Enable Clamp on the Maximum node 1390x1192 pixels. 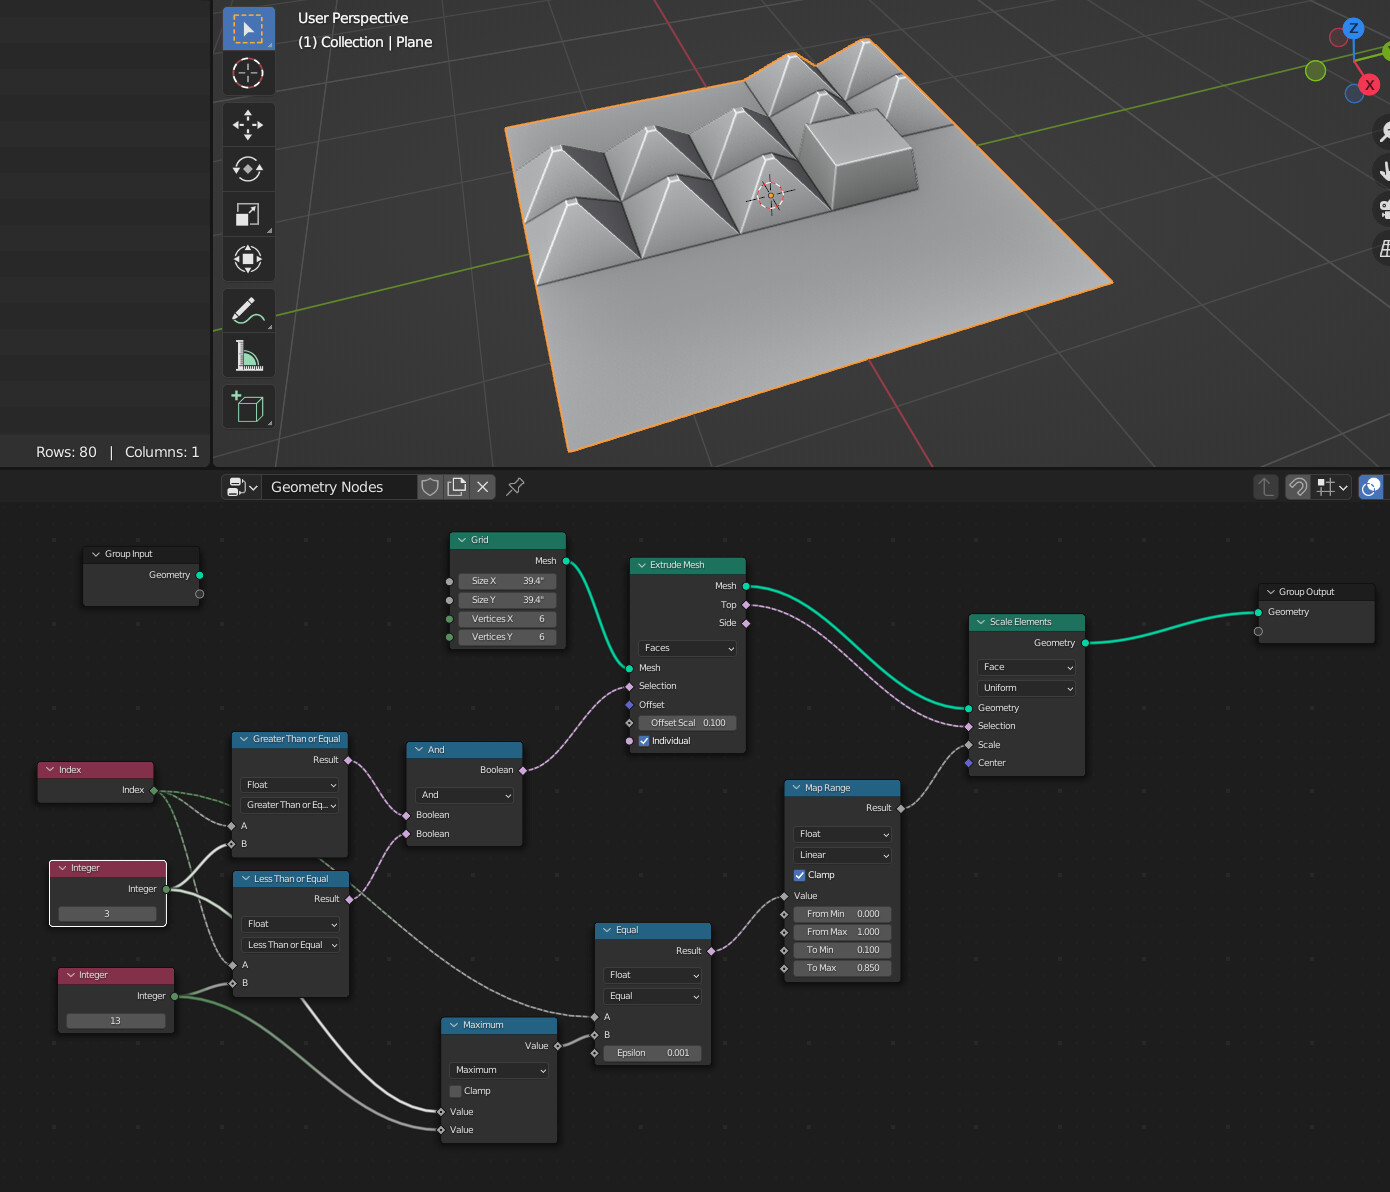455,1091
